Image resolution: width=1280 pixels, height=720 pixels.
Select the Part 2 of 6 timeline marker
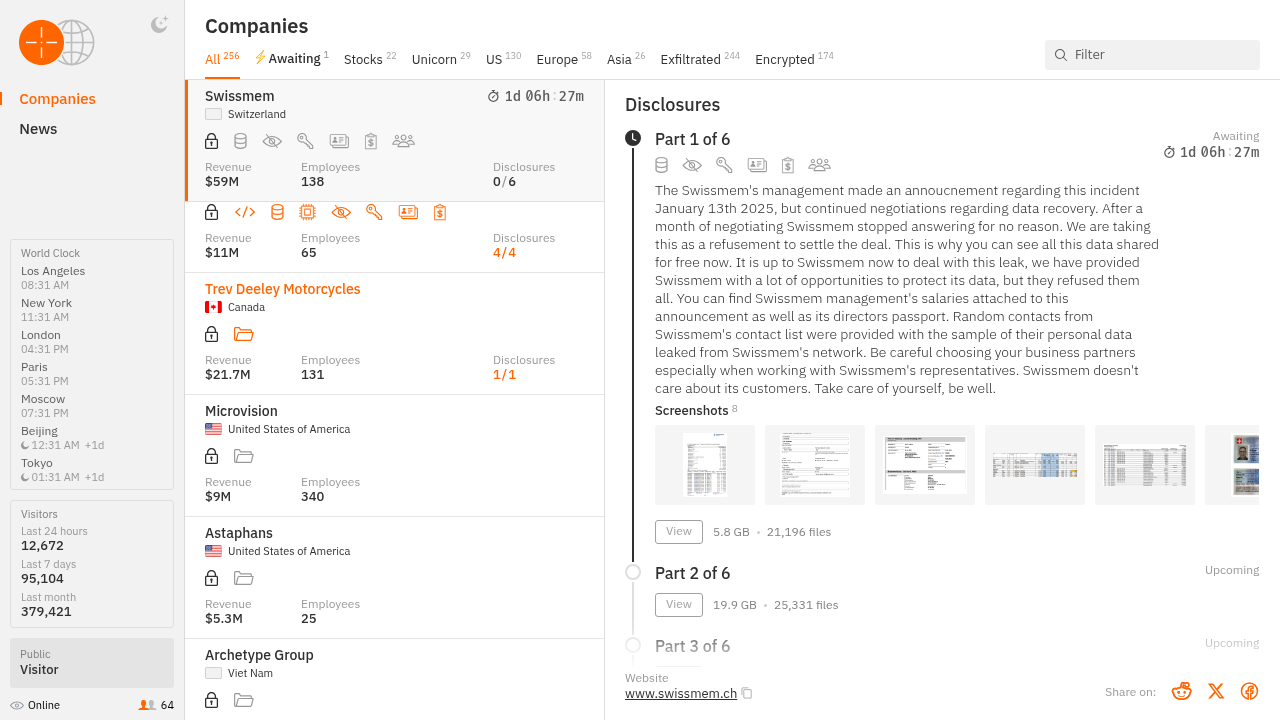pyautogui.click(x=633, y=572)
